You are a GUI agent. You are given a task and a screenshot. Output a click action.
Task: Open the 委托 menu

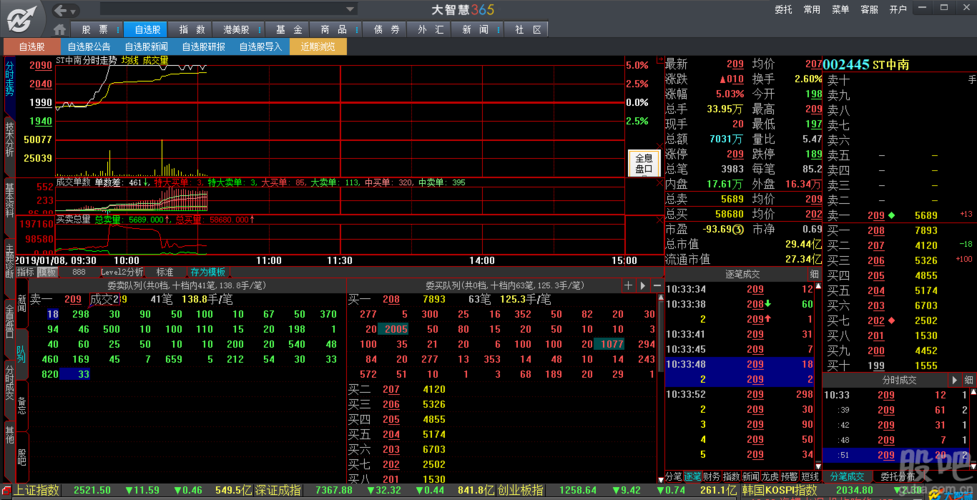click(x=783, y=10)
